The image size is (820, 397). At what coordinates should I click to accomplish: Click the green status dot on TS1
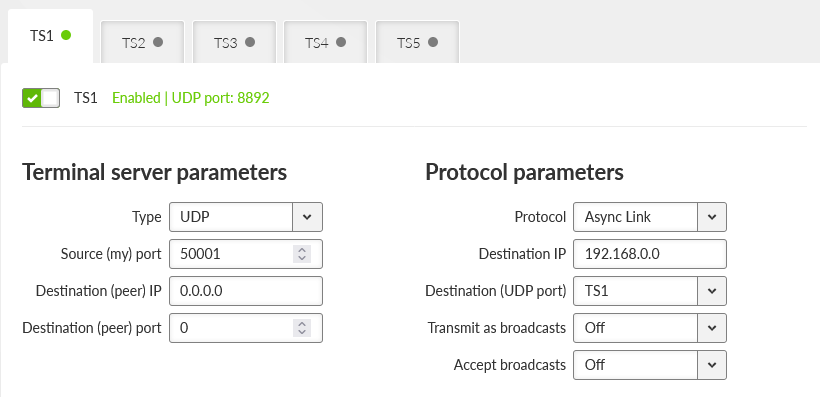[x=66, y=35]
